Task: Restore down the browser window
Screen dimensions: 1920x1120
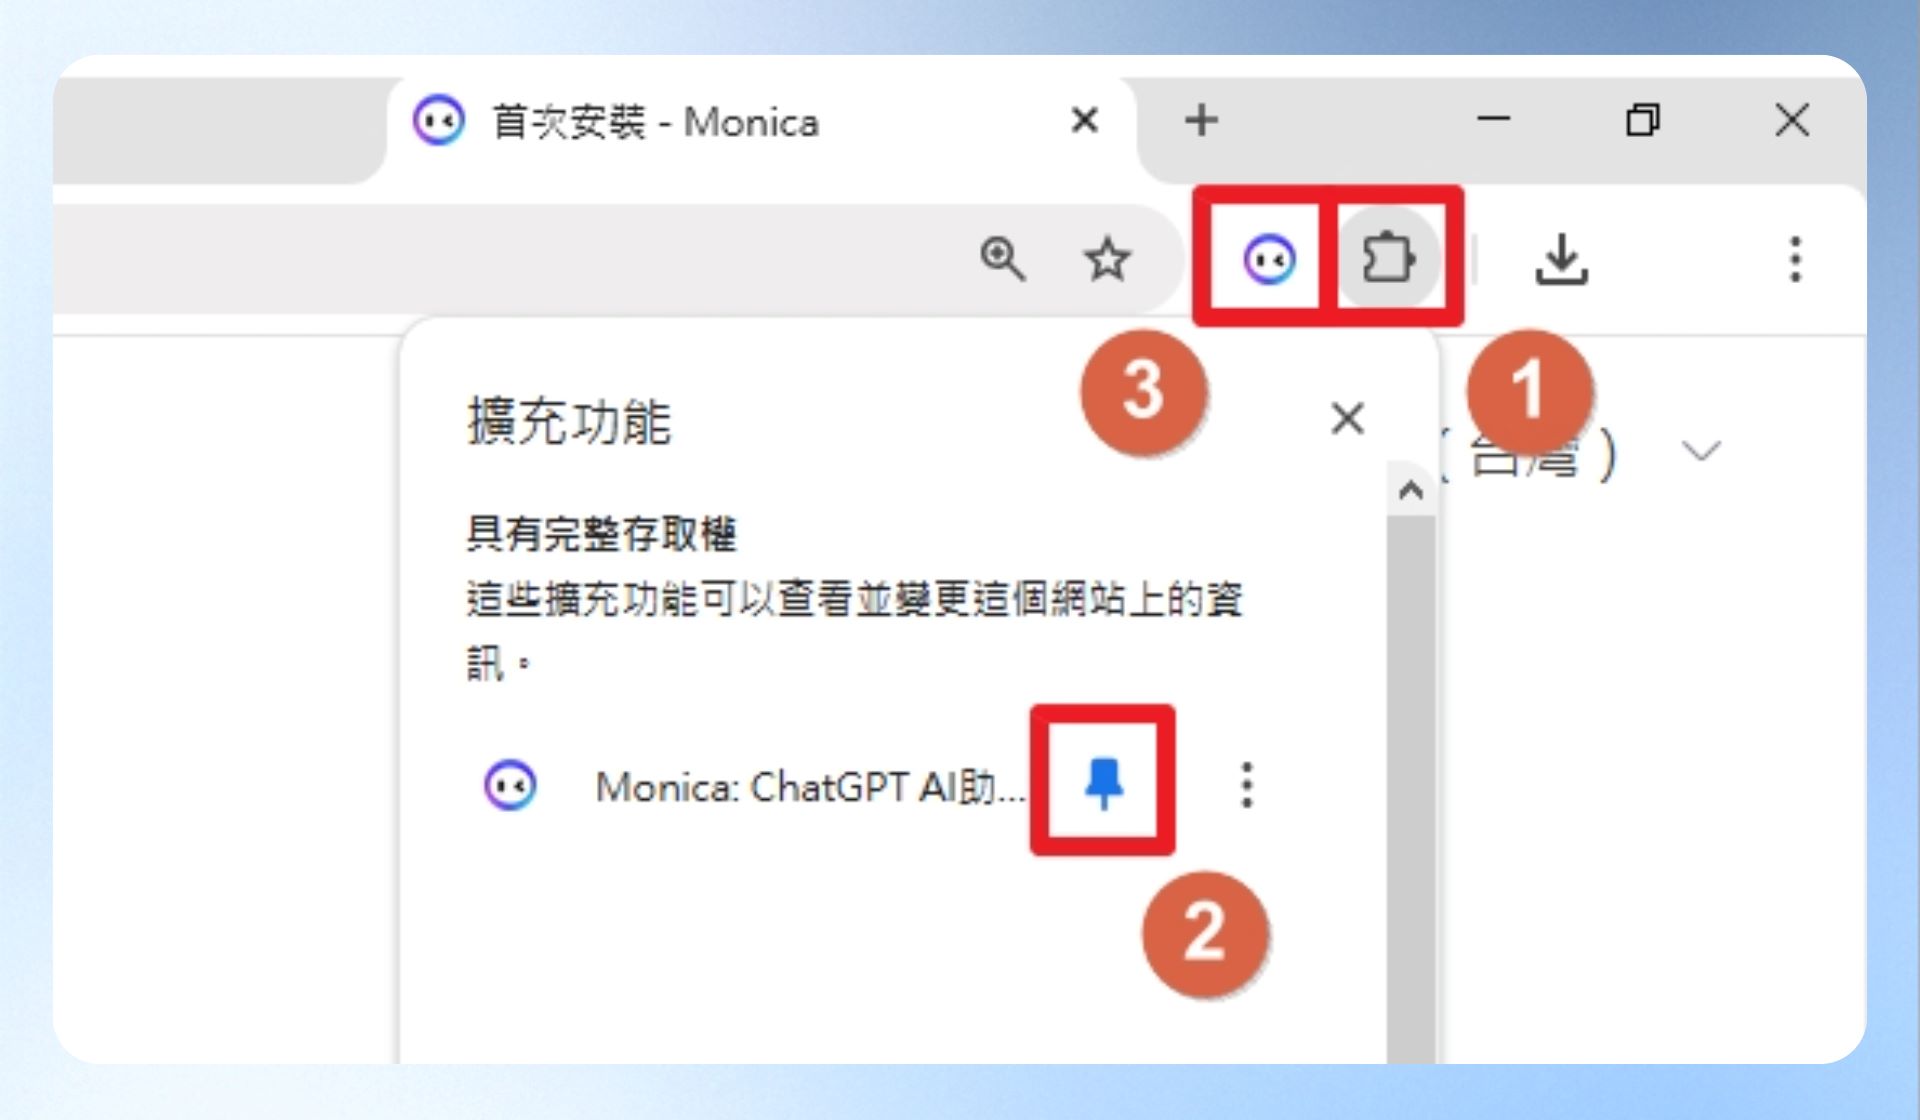Action: (x=1643, y=120)
